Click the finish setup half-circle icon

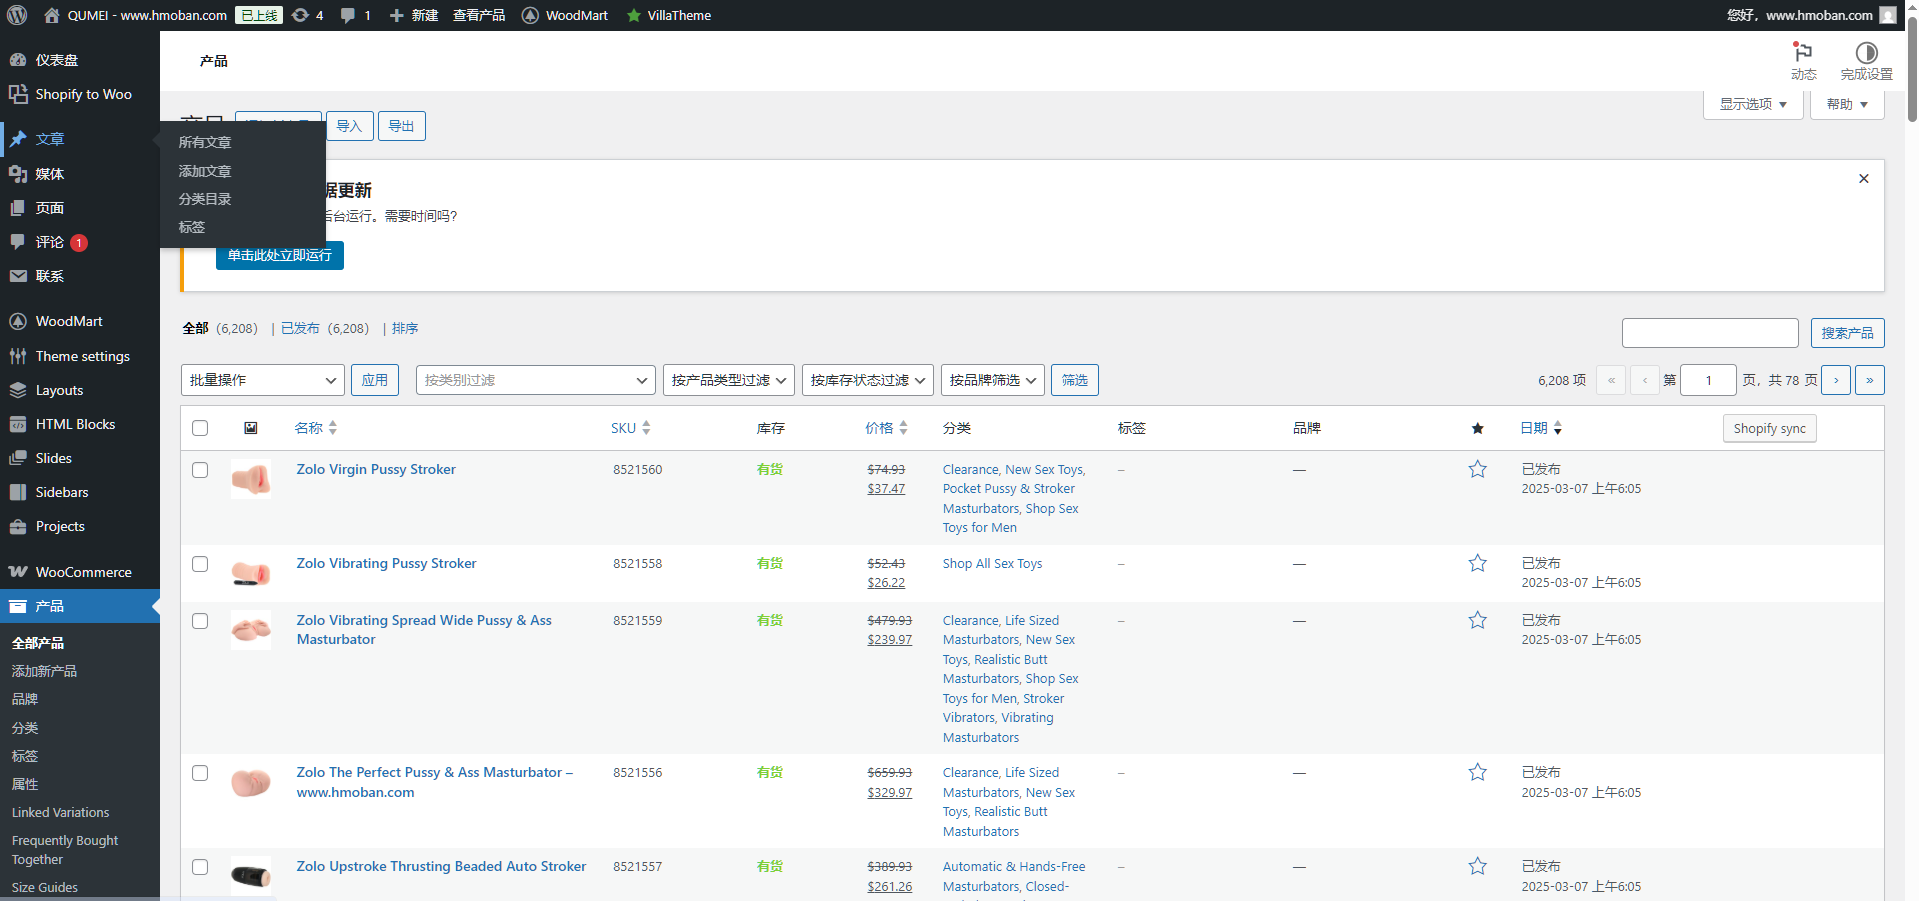(x=1866, y=53)
